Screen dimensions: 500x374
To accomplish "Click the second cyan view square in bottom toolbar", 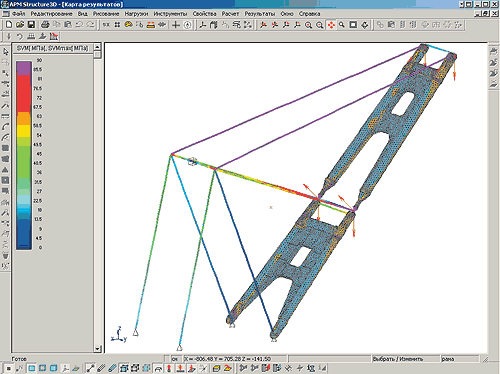I will click(42, 368).
